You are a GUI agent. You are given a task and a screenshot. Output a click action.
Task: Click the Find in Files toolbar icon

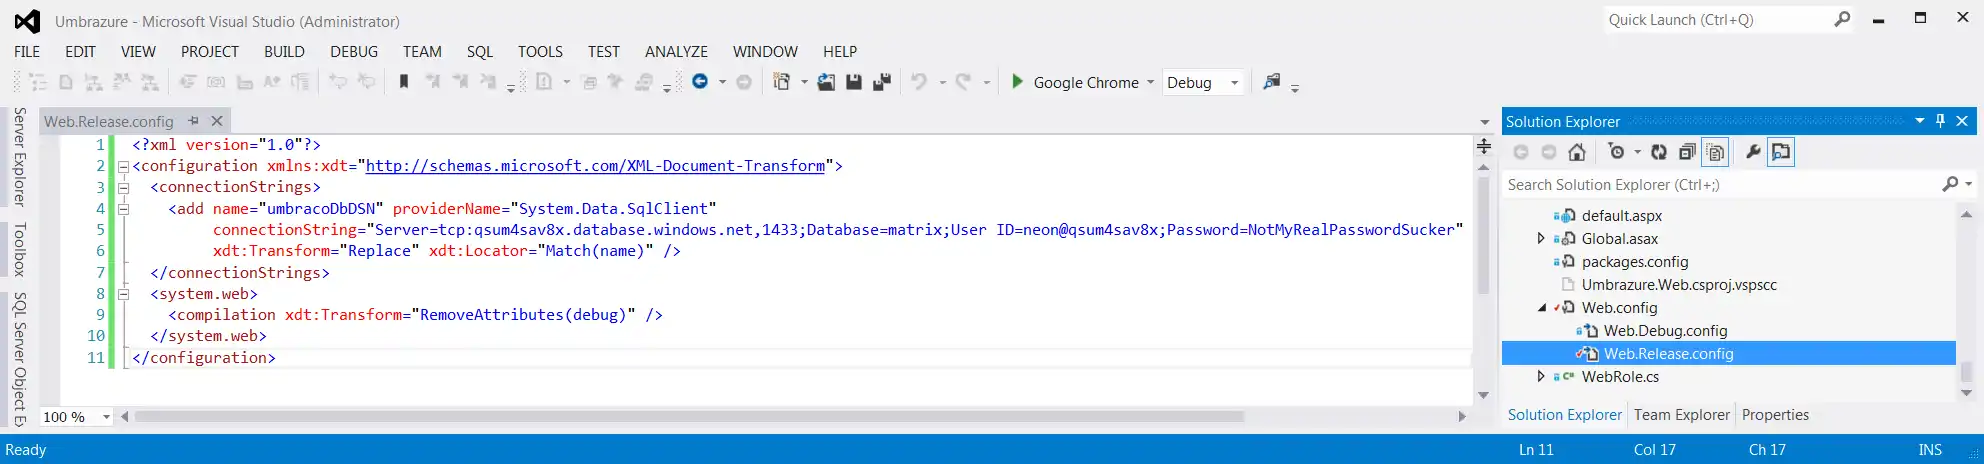pos(1271,82)
